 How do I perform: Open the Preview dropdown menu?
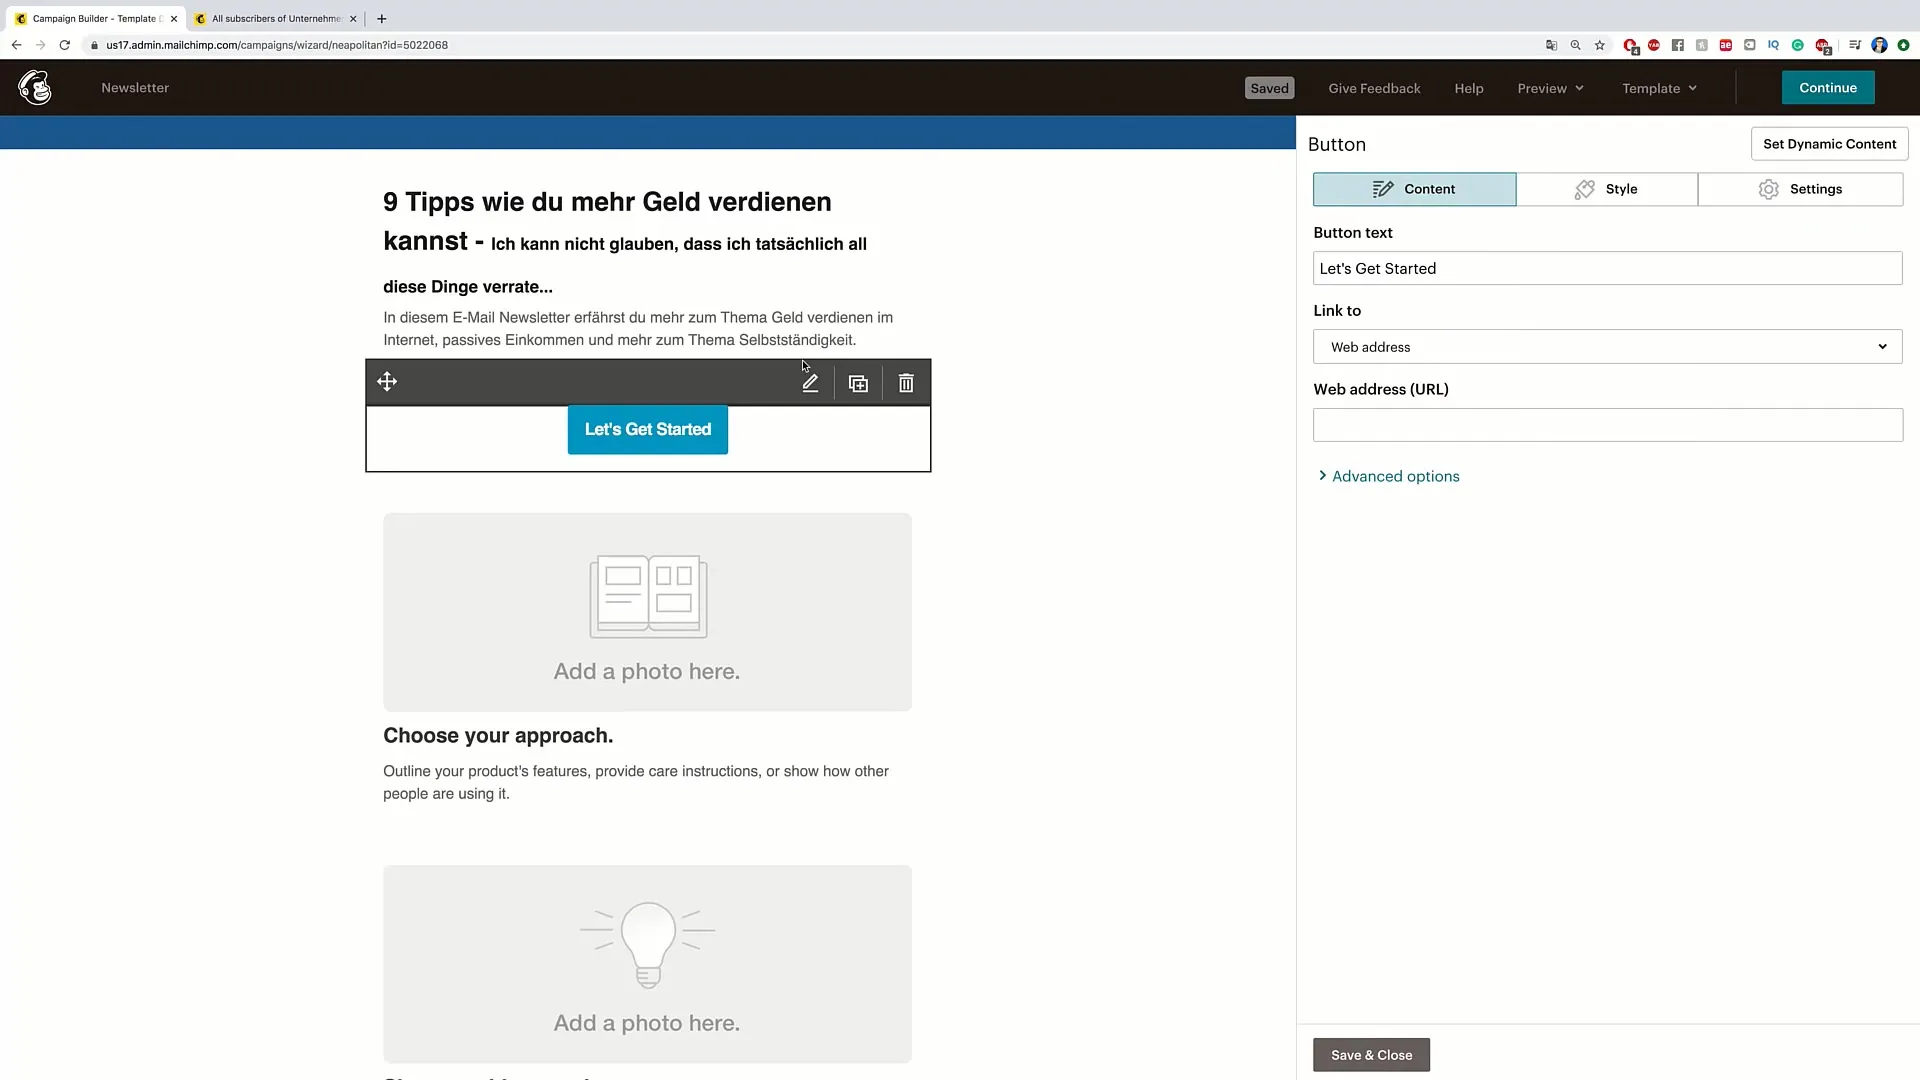pos(1550,88)
